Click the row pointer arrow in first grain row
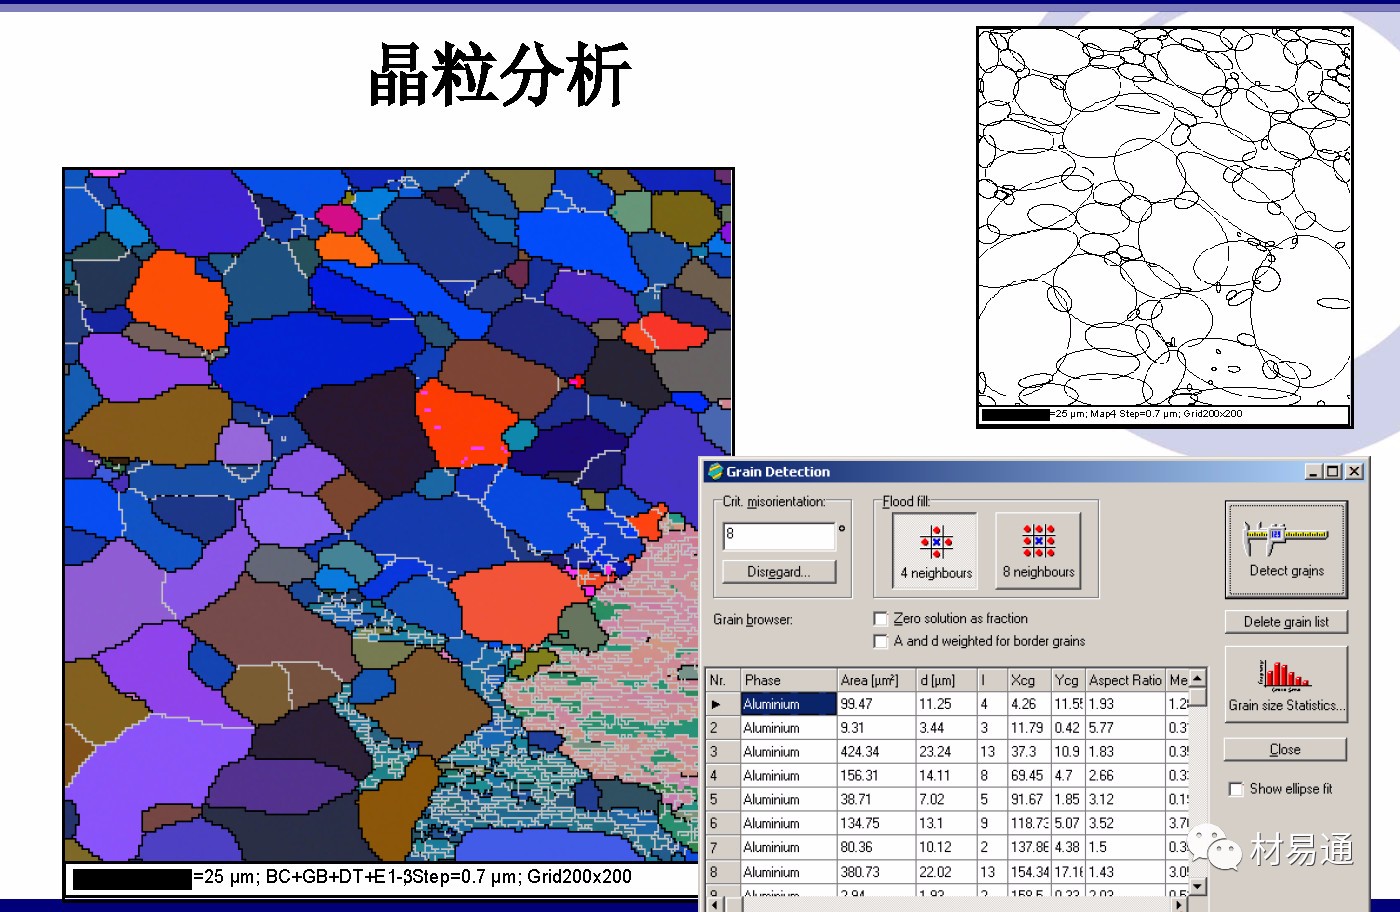The height and width of the screenshot is (912, 1400). pos(717,704)
